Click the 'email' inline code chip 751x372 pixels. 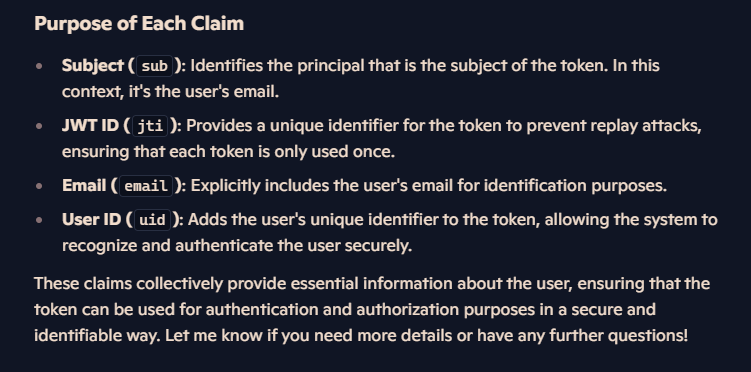point(146,186)
